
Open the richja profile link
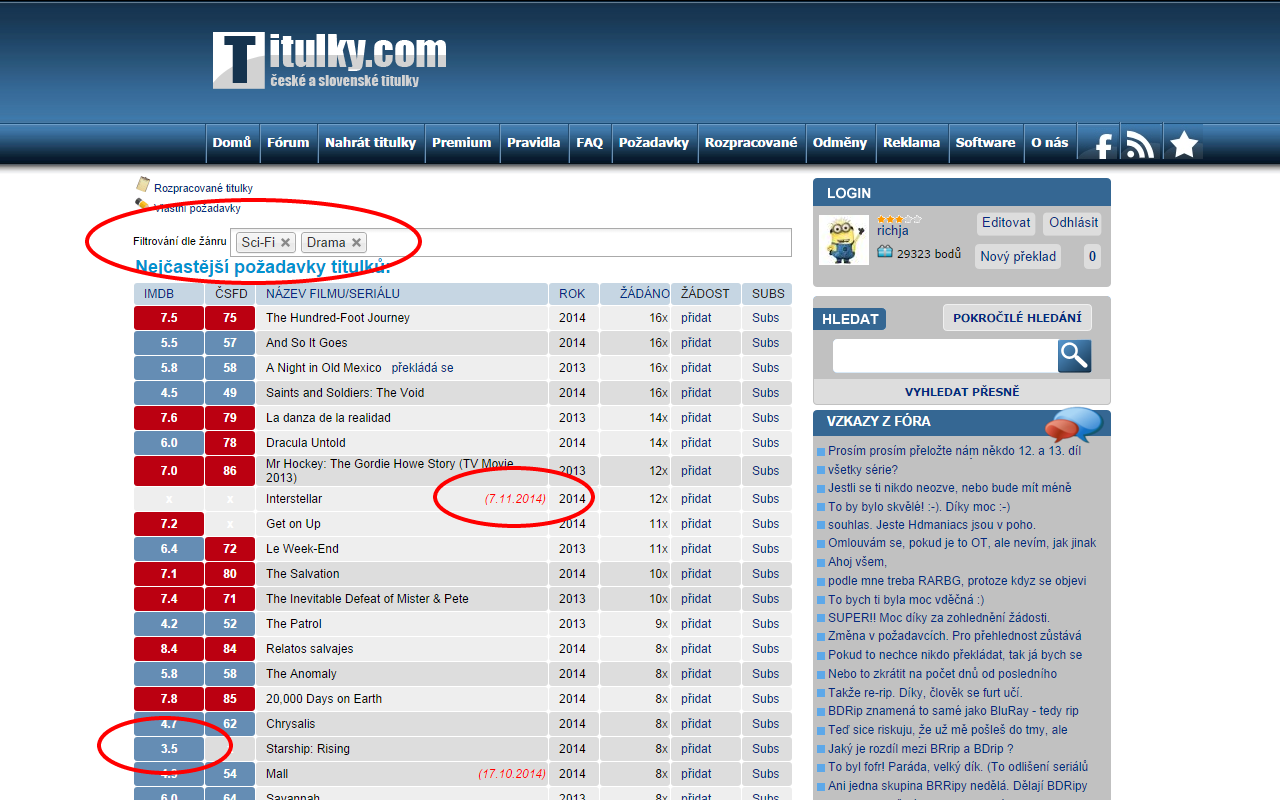[893, 231]
